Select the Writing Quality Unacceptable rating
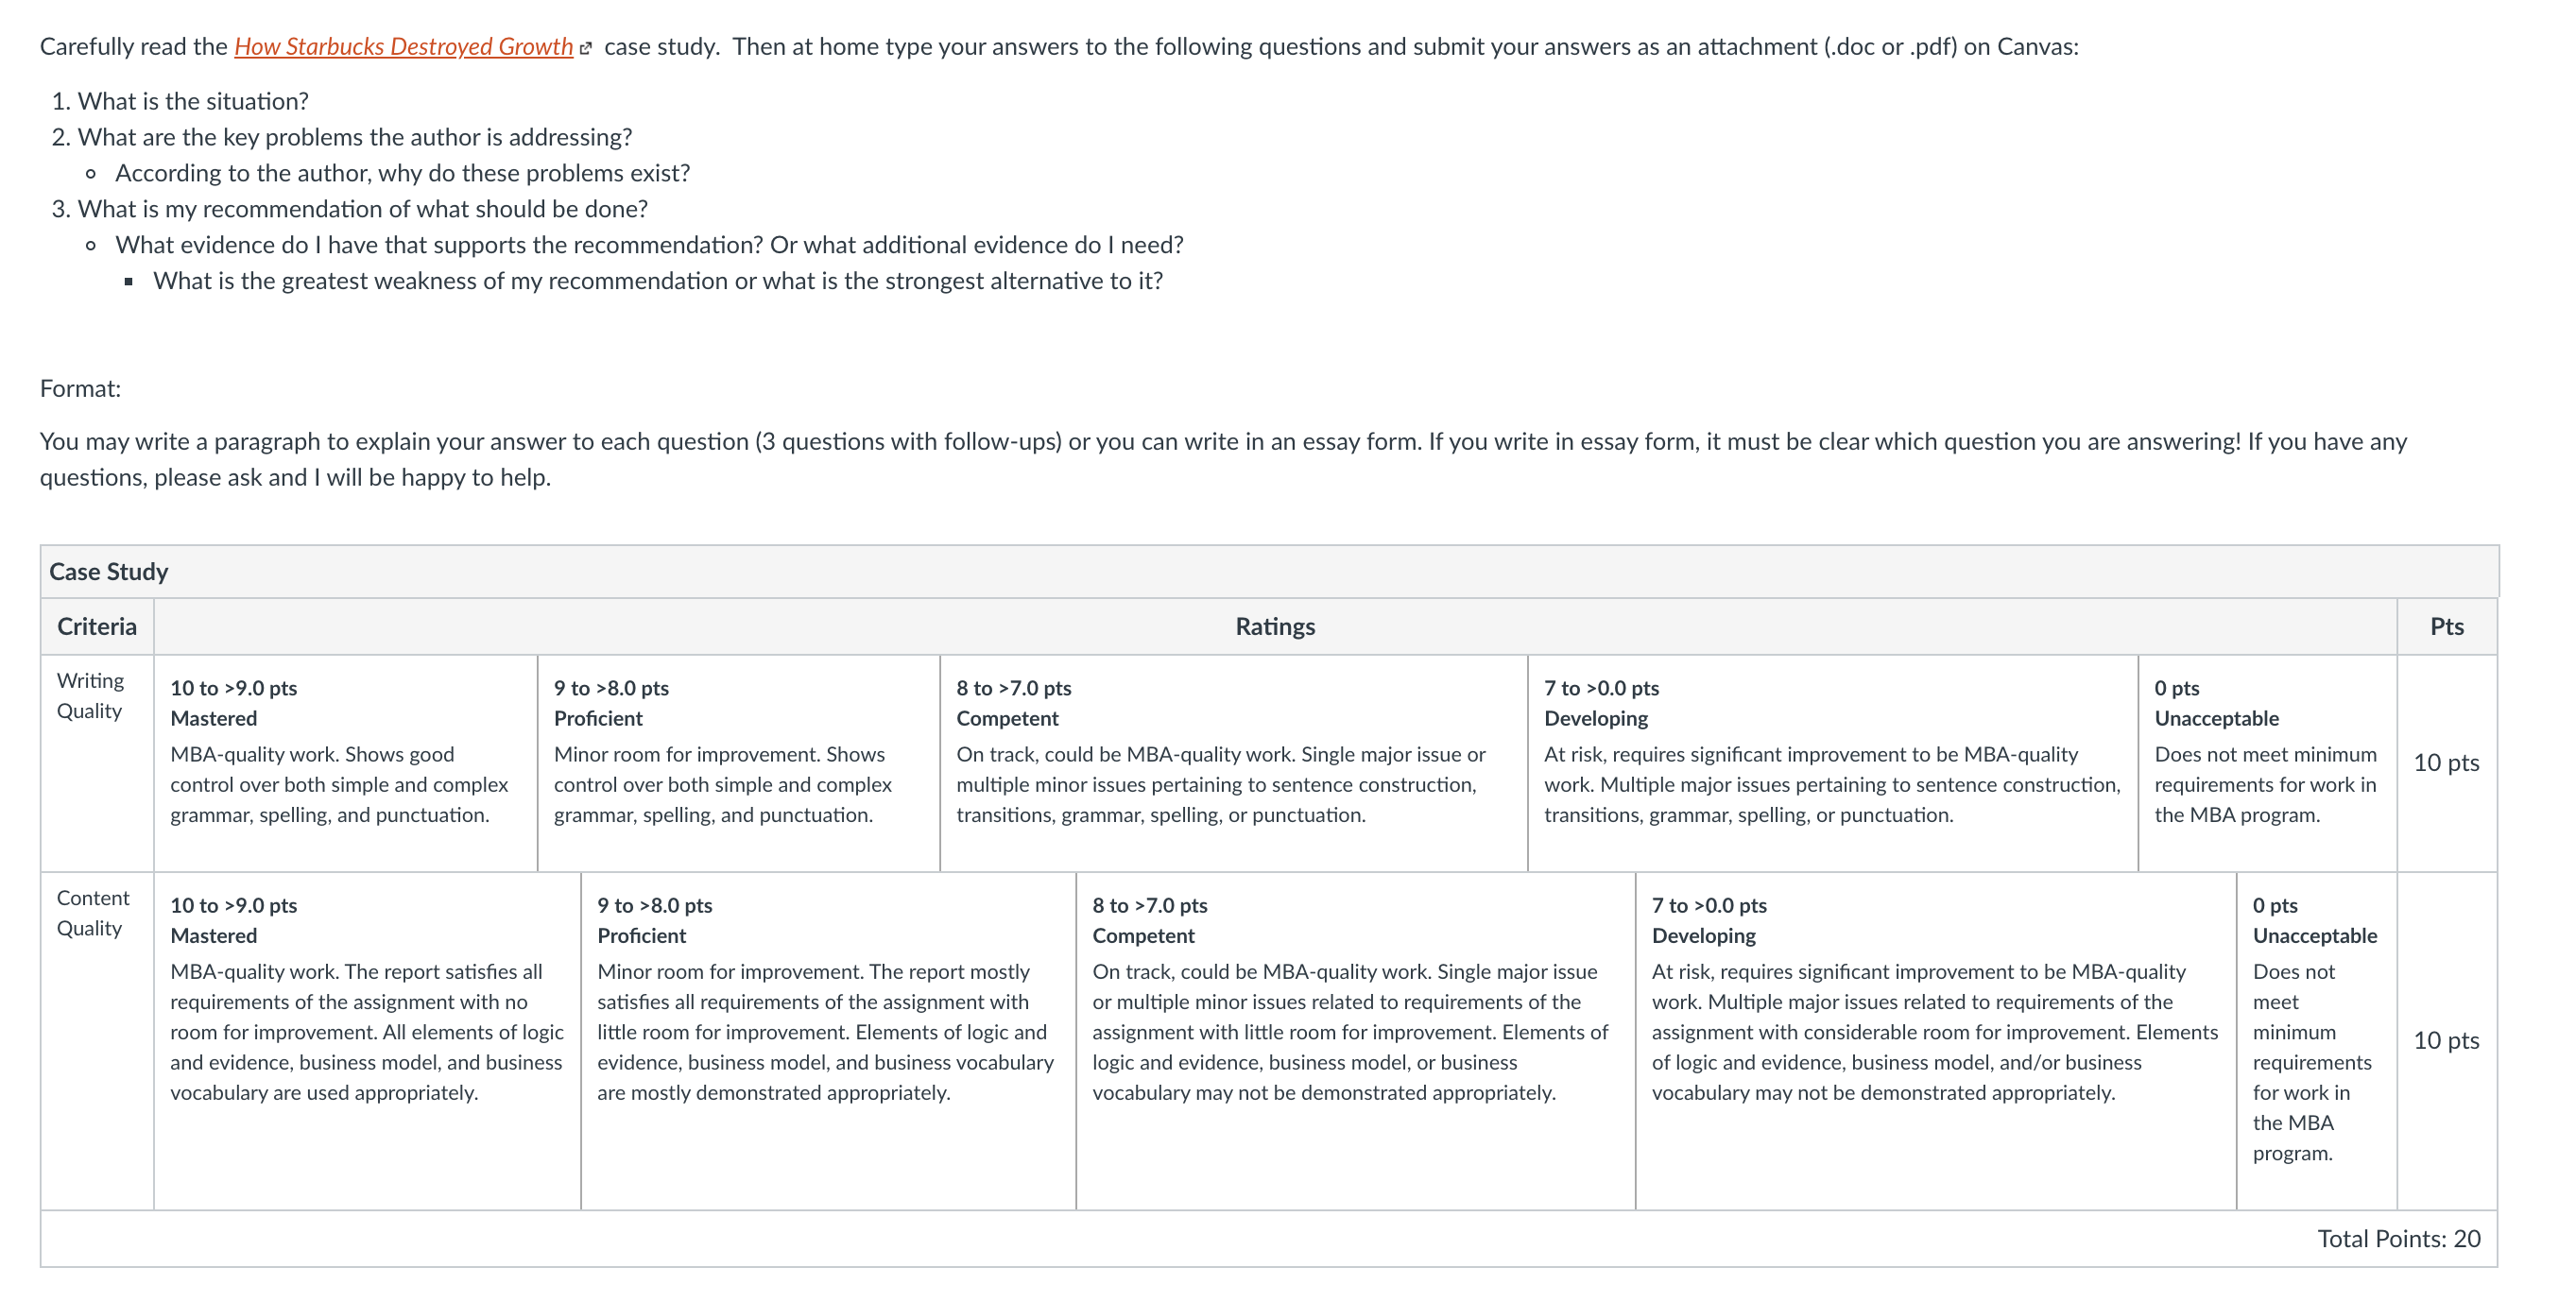Screen dimensions: 2576x1302 coord(2267,763)
